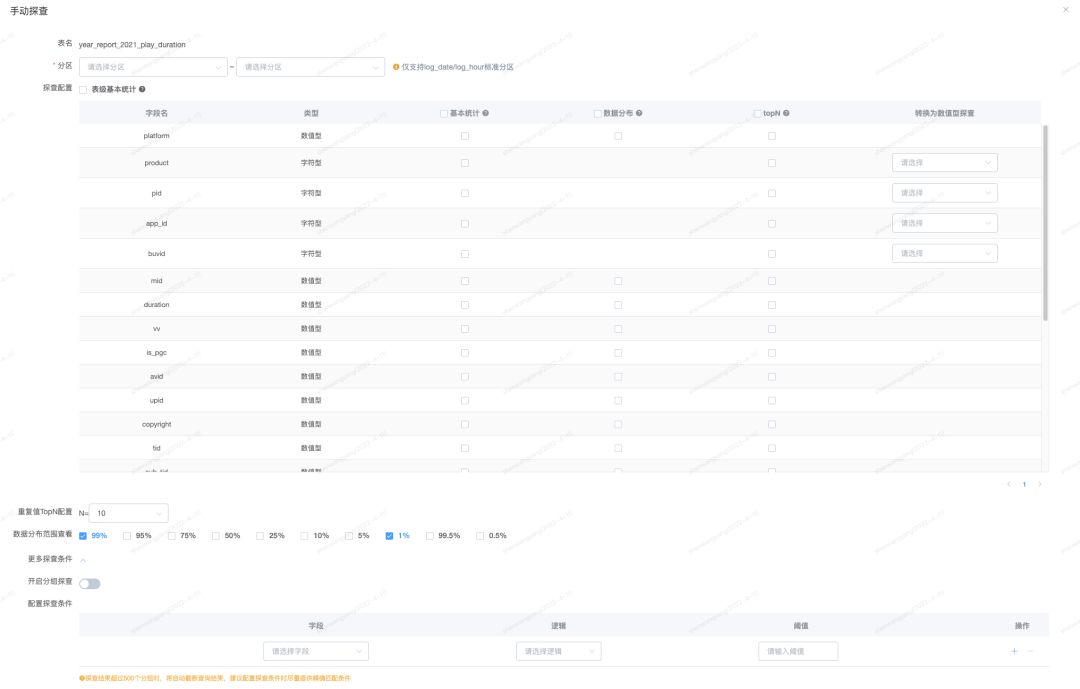Click the help icon next to 表级基本统计
Image resolution: width=1080 pixels, height=689 pixels.
pos(142,89)
